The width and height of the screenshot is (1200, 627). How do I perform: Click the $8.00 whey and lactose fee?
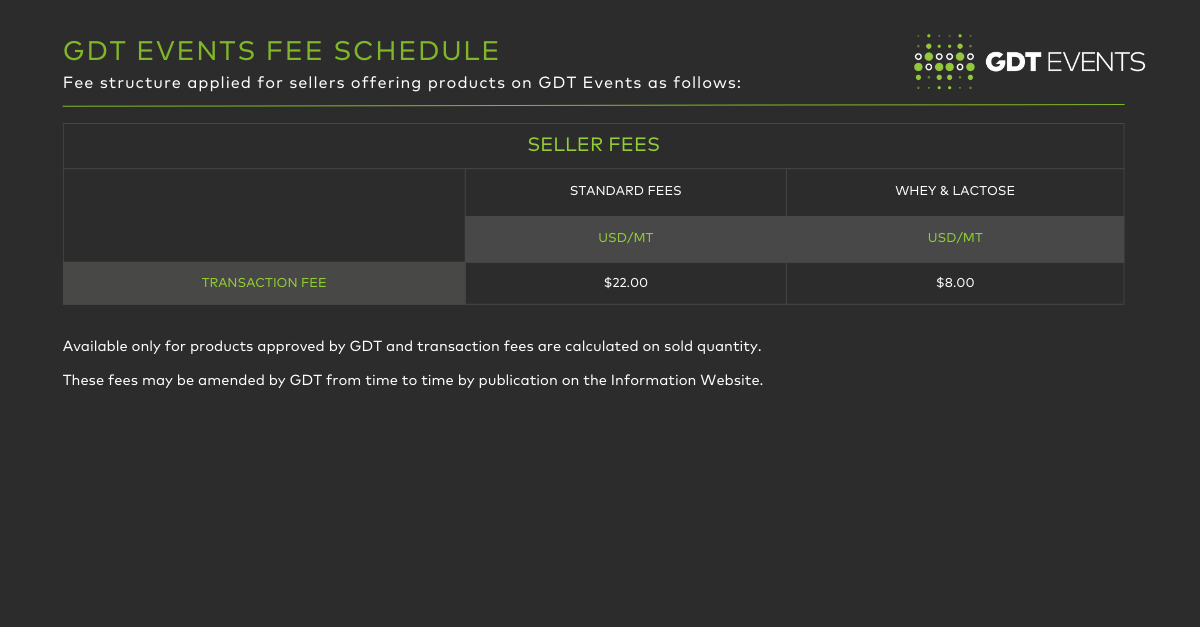click(x=954, y=283)
